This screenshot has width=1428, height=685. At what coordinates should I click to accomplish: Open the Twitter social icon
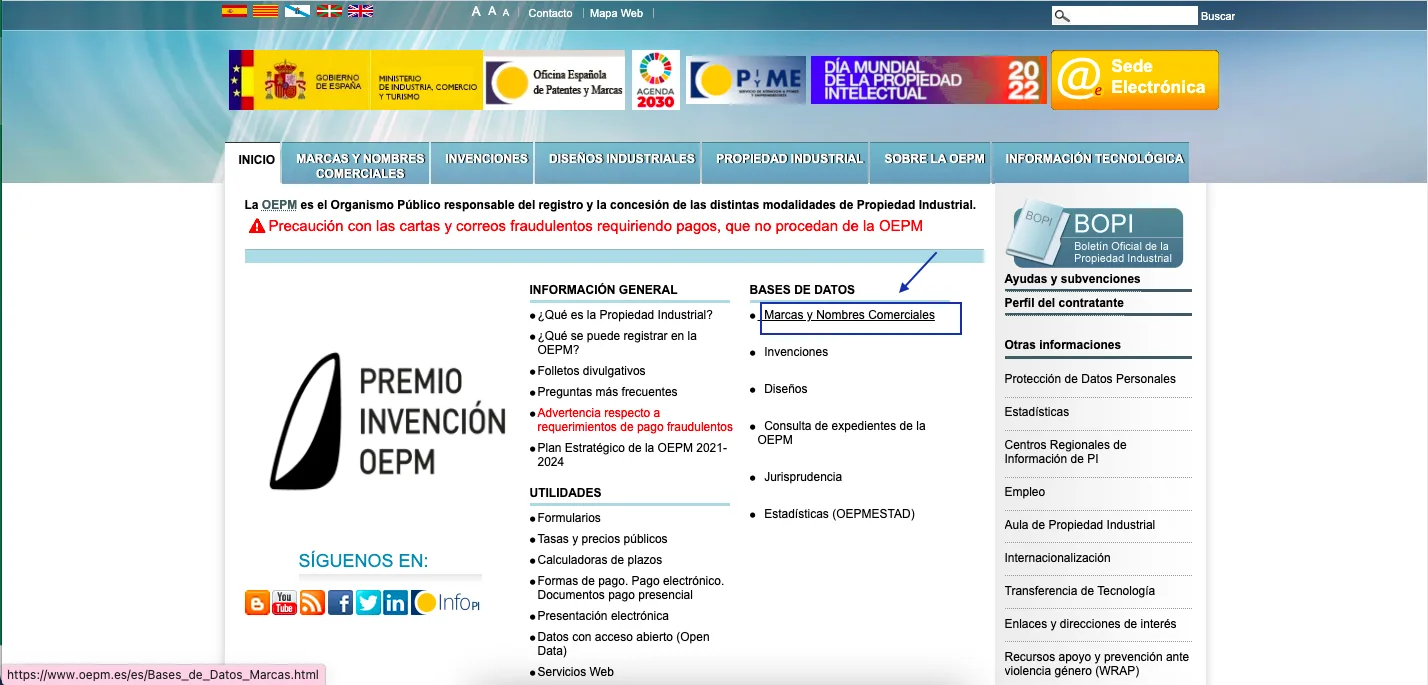[x=368, y=603]
